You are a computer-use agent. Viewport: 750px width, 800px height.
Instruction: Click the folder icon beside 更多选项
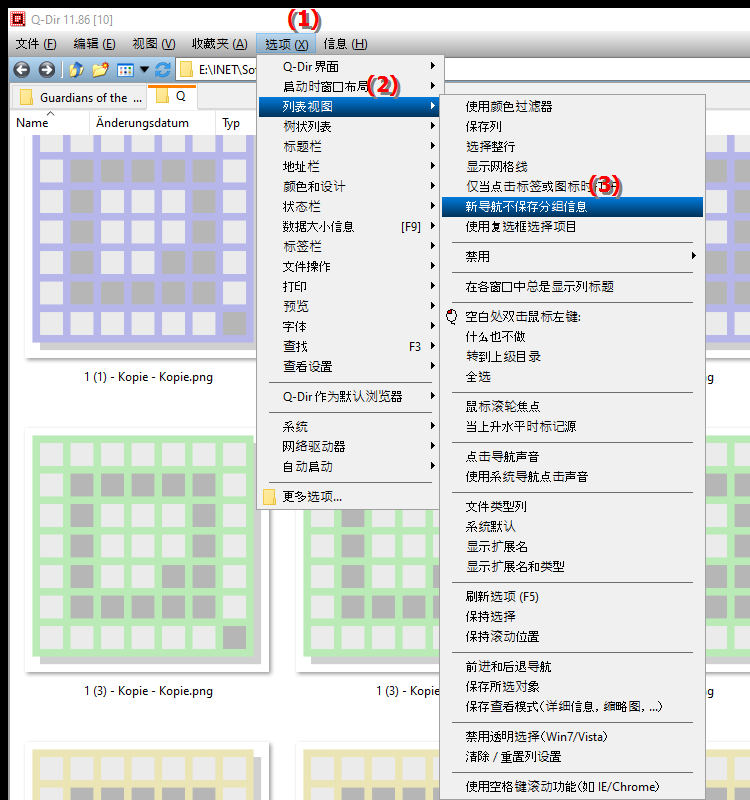tap(269, 497)
